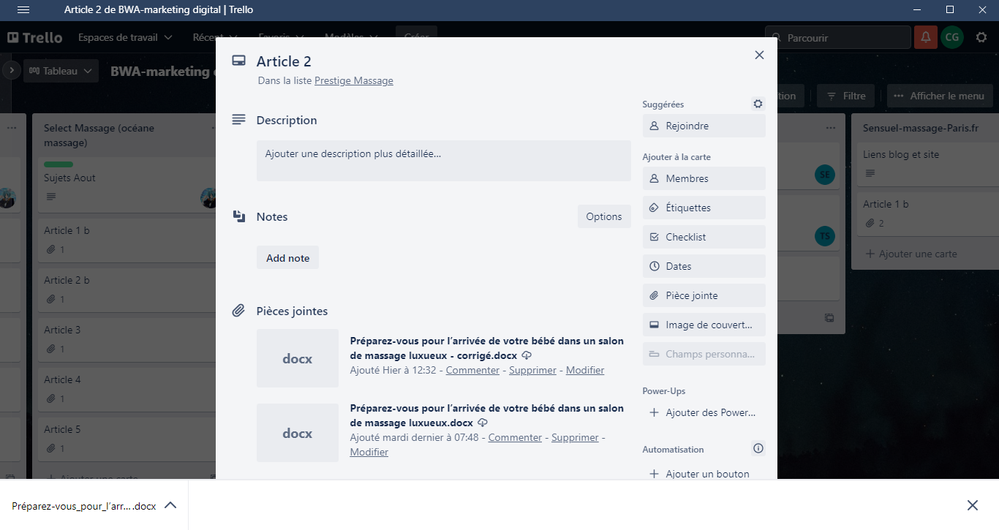Open the Article 3 card
Viewport: 999px width, 530px height.
(127, 338)
